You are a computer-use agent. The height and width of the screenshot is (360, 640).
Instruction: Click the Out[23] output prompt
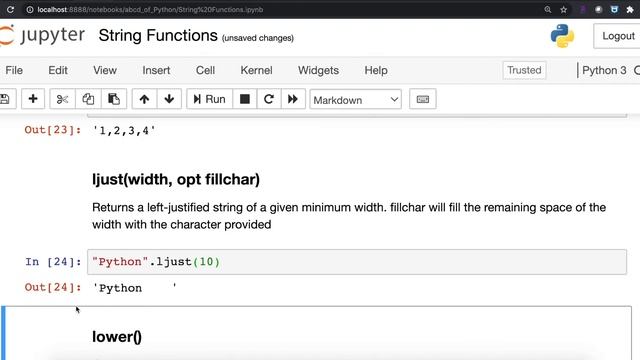tap(53, 130)
